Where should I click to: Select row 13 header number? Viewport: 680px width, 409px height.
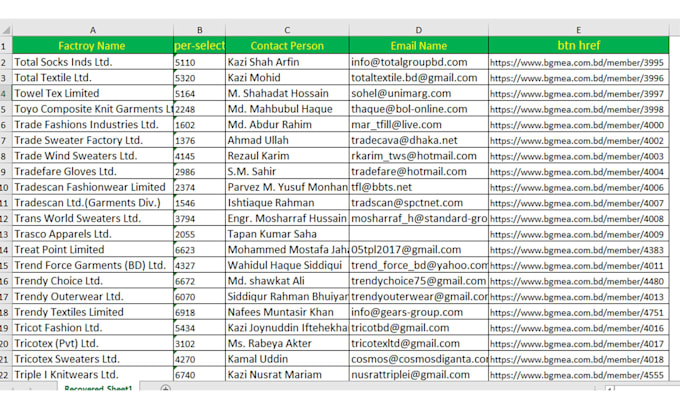(4, 234)
